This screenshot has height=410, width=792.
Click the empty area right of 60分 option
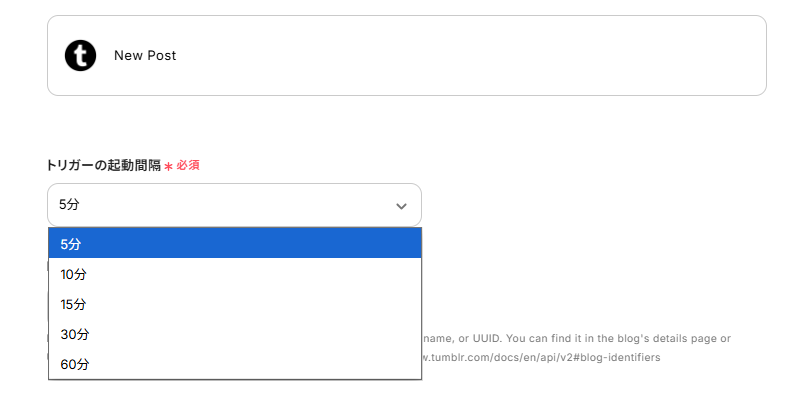(250, 364)
